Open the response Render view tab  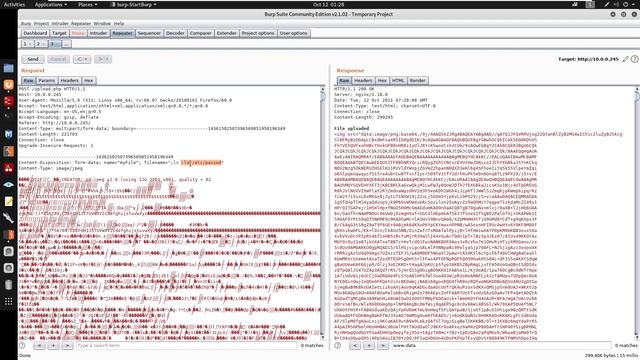tap(418, 80)
